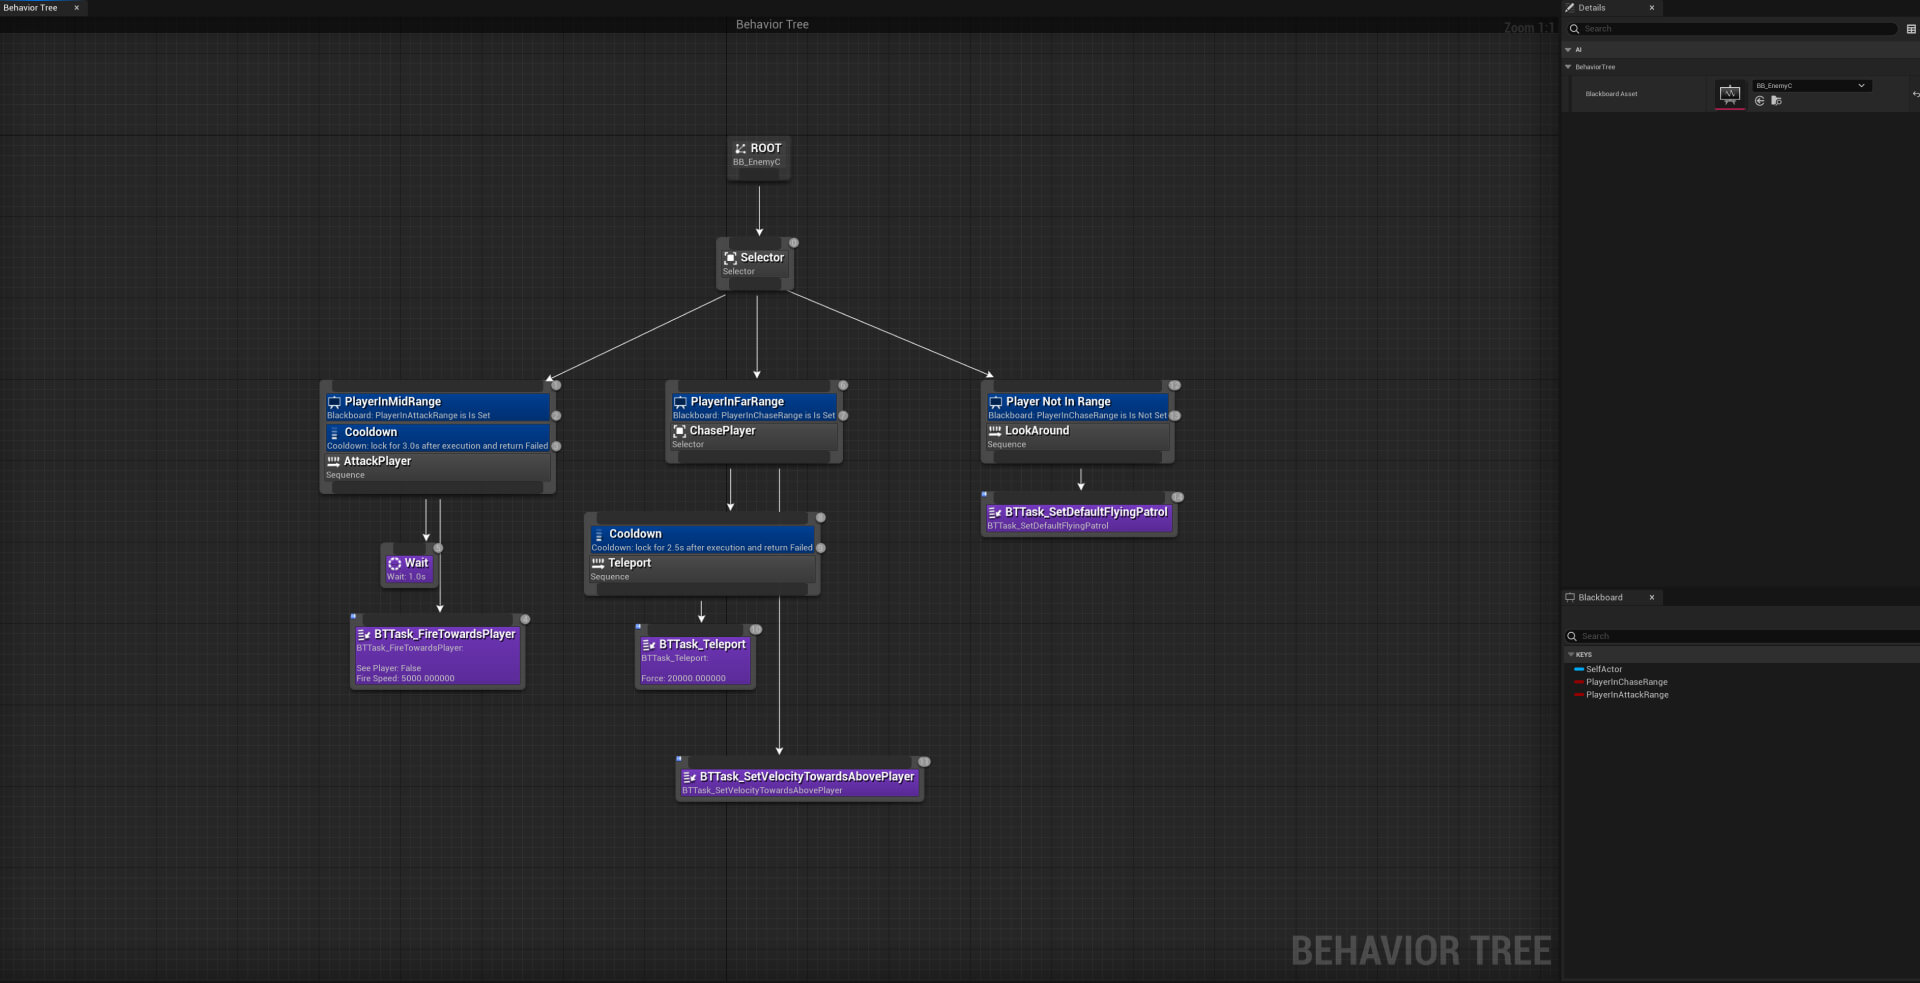Click the Blackboard Asset thumbnail

point(1729,94)
